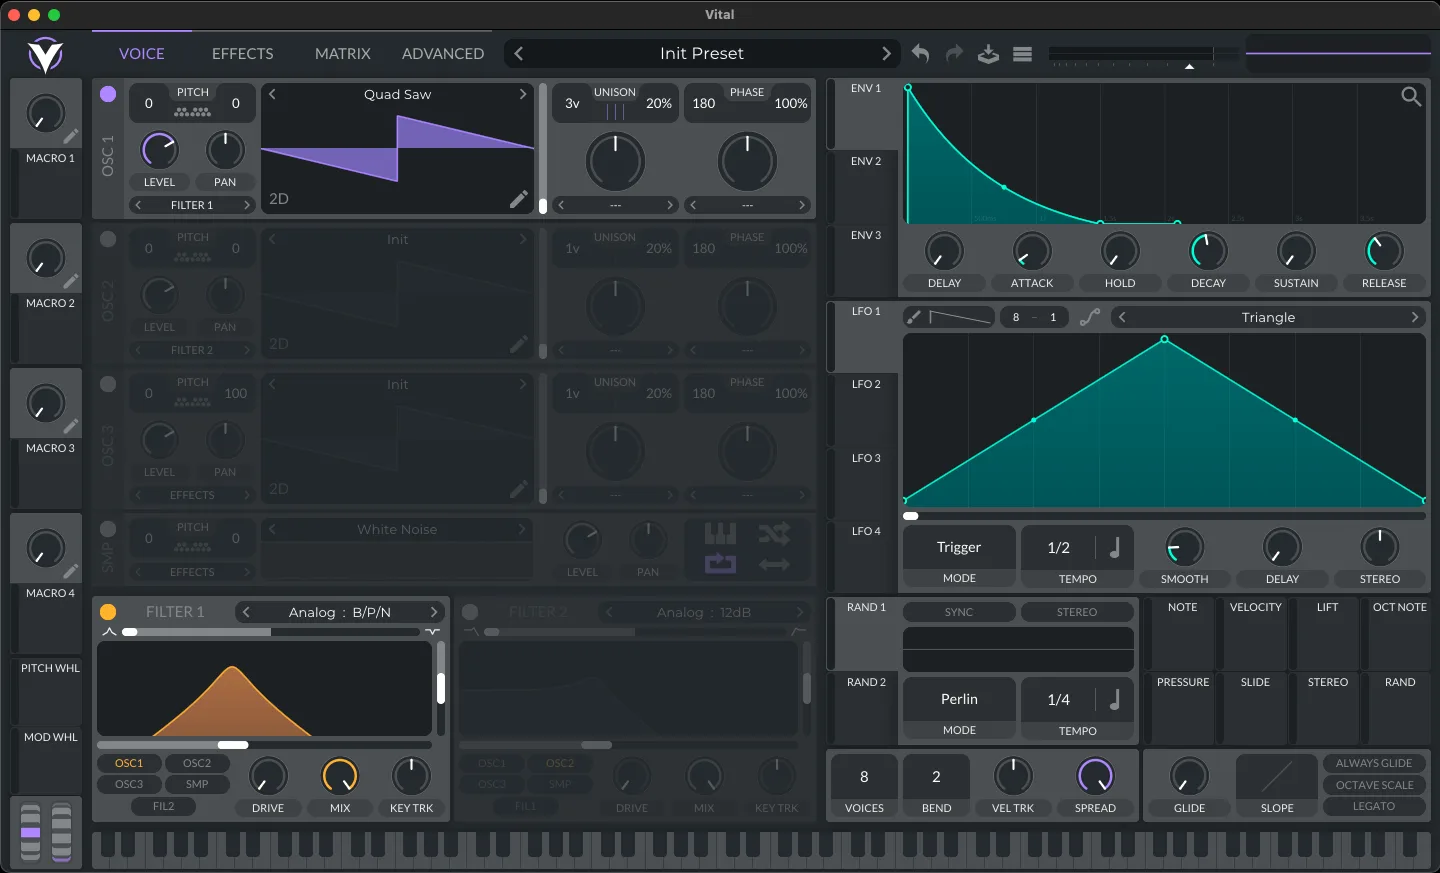
Task: Click the OSC 2 wavetable pencil icon
Action: pyautogui.click(x=518, y=344)
